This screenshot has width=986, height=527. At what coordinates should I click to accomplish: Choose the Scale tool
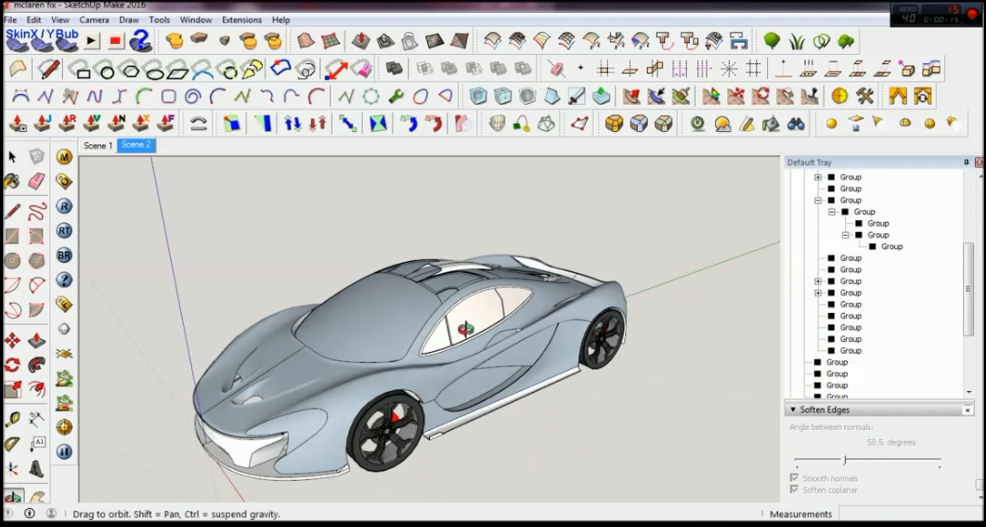tap(12, 390)
